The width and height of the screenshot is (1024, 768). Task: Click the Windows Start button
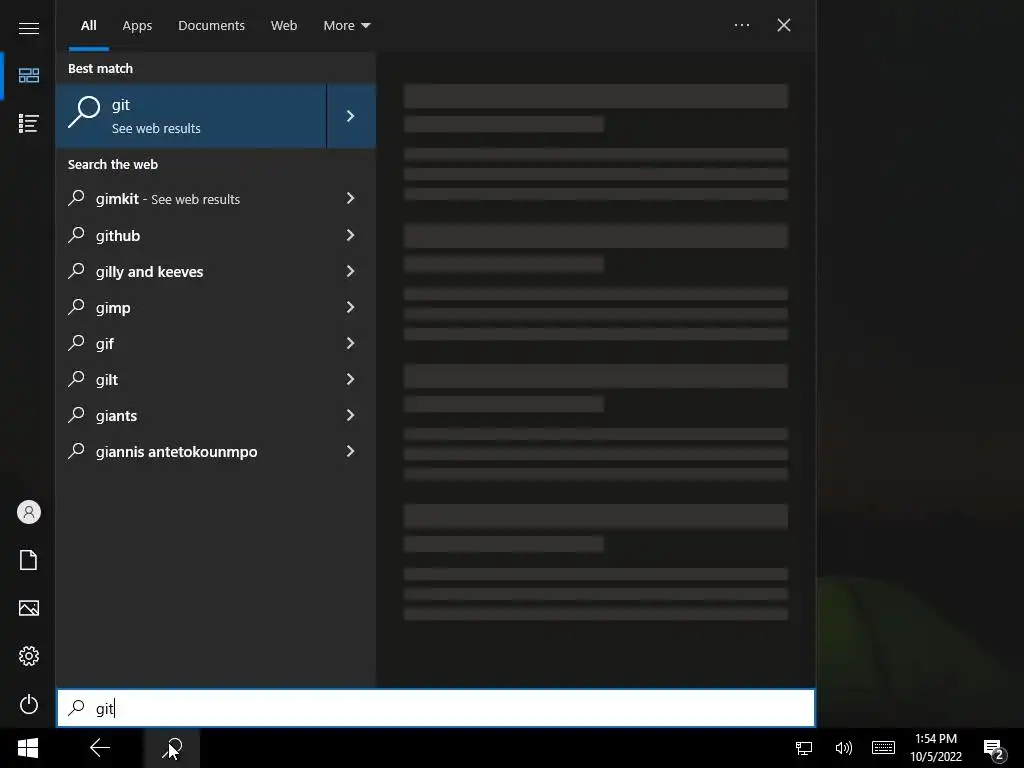pos(28,748)
